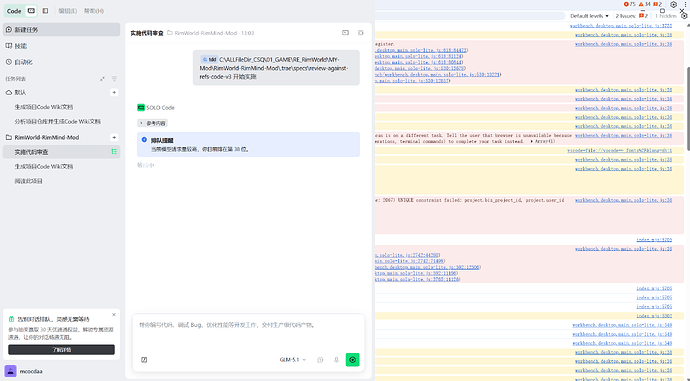Open the 自动化 automation page
Screen dimensions: 690x381
pyautogui.click(x=61, y=62)
